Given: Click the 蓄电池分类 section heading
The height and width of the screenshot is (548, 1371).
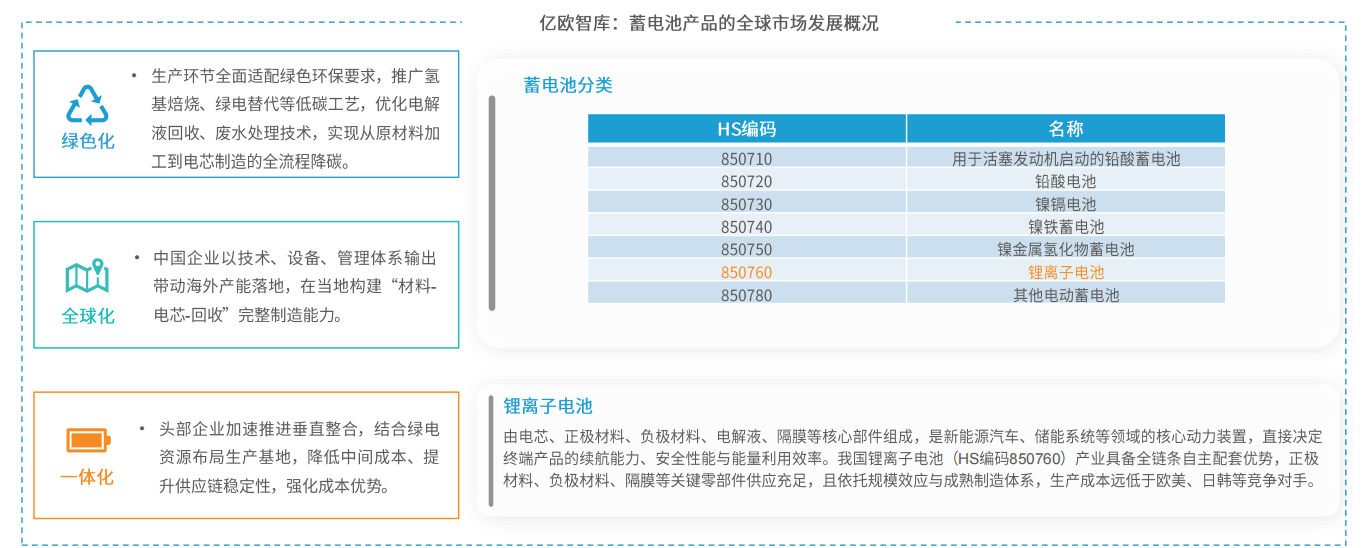Looking at the screenshot, I should (567, 85).
